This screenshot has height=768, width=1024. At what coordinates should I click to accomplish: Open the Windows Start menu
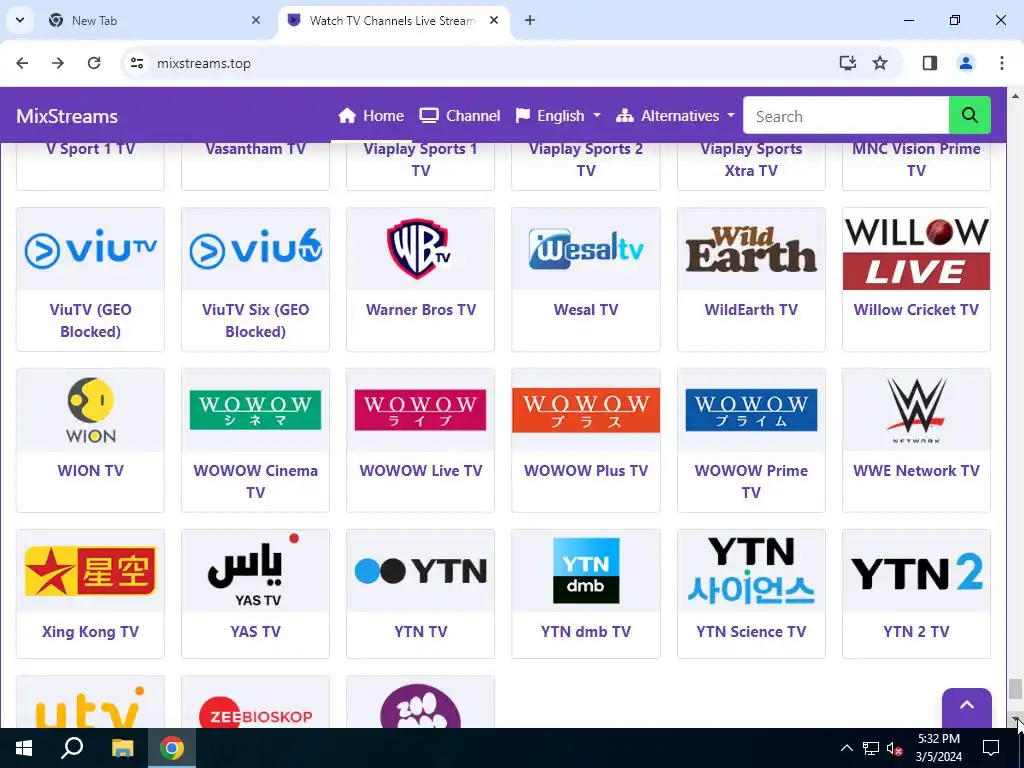[24, 748]
